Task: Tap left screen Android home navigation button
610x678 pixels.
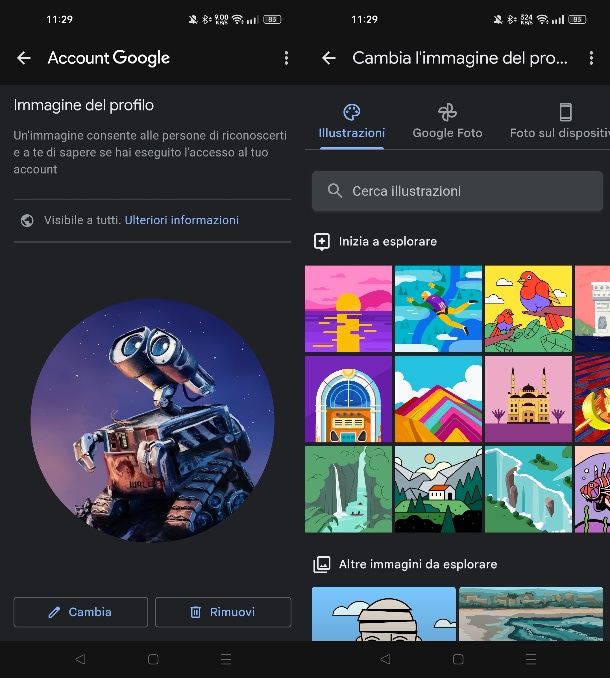Action: tap(153, 659)
